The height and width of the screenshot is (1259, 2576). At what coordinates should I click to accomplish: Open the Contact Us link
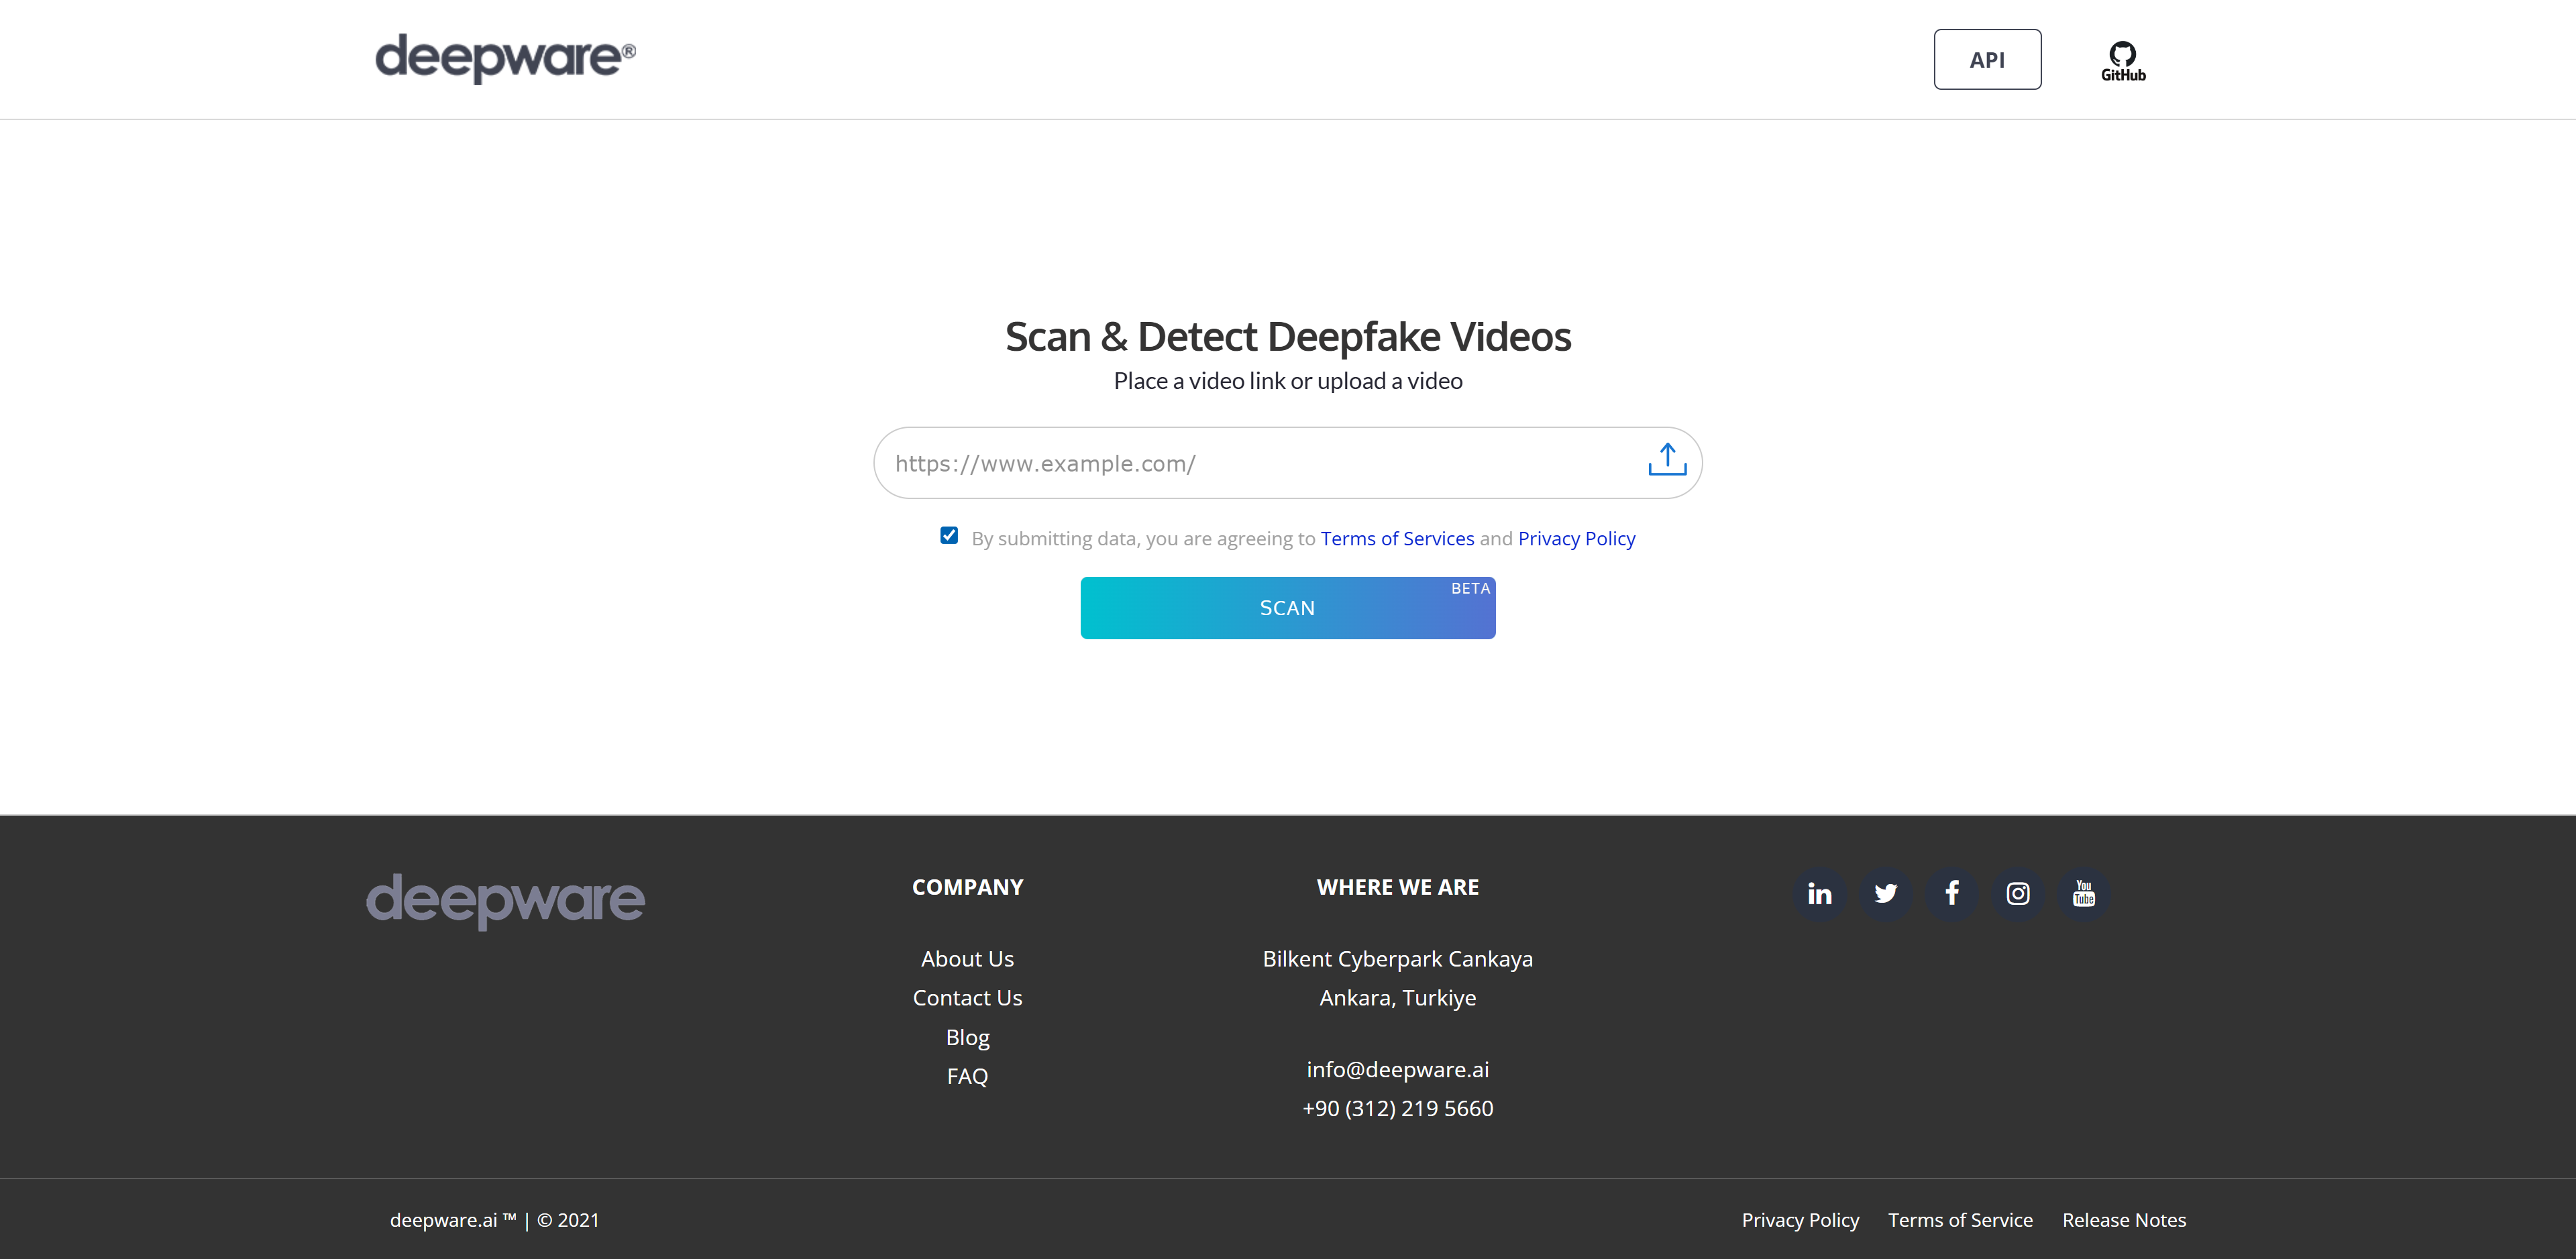(x=967, y=998)
